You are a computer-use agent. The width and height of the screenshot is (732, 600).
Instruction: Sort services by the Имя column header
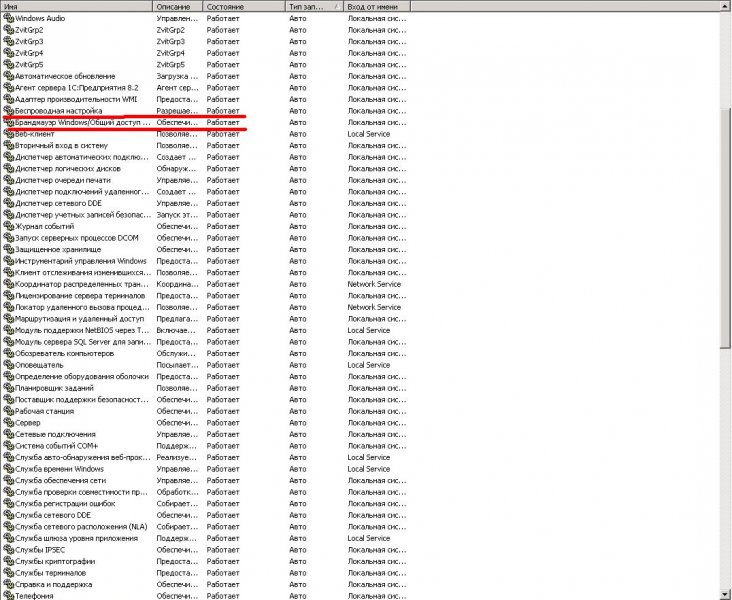[75, 6]
